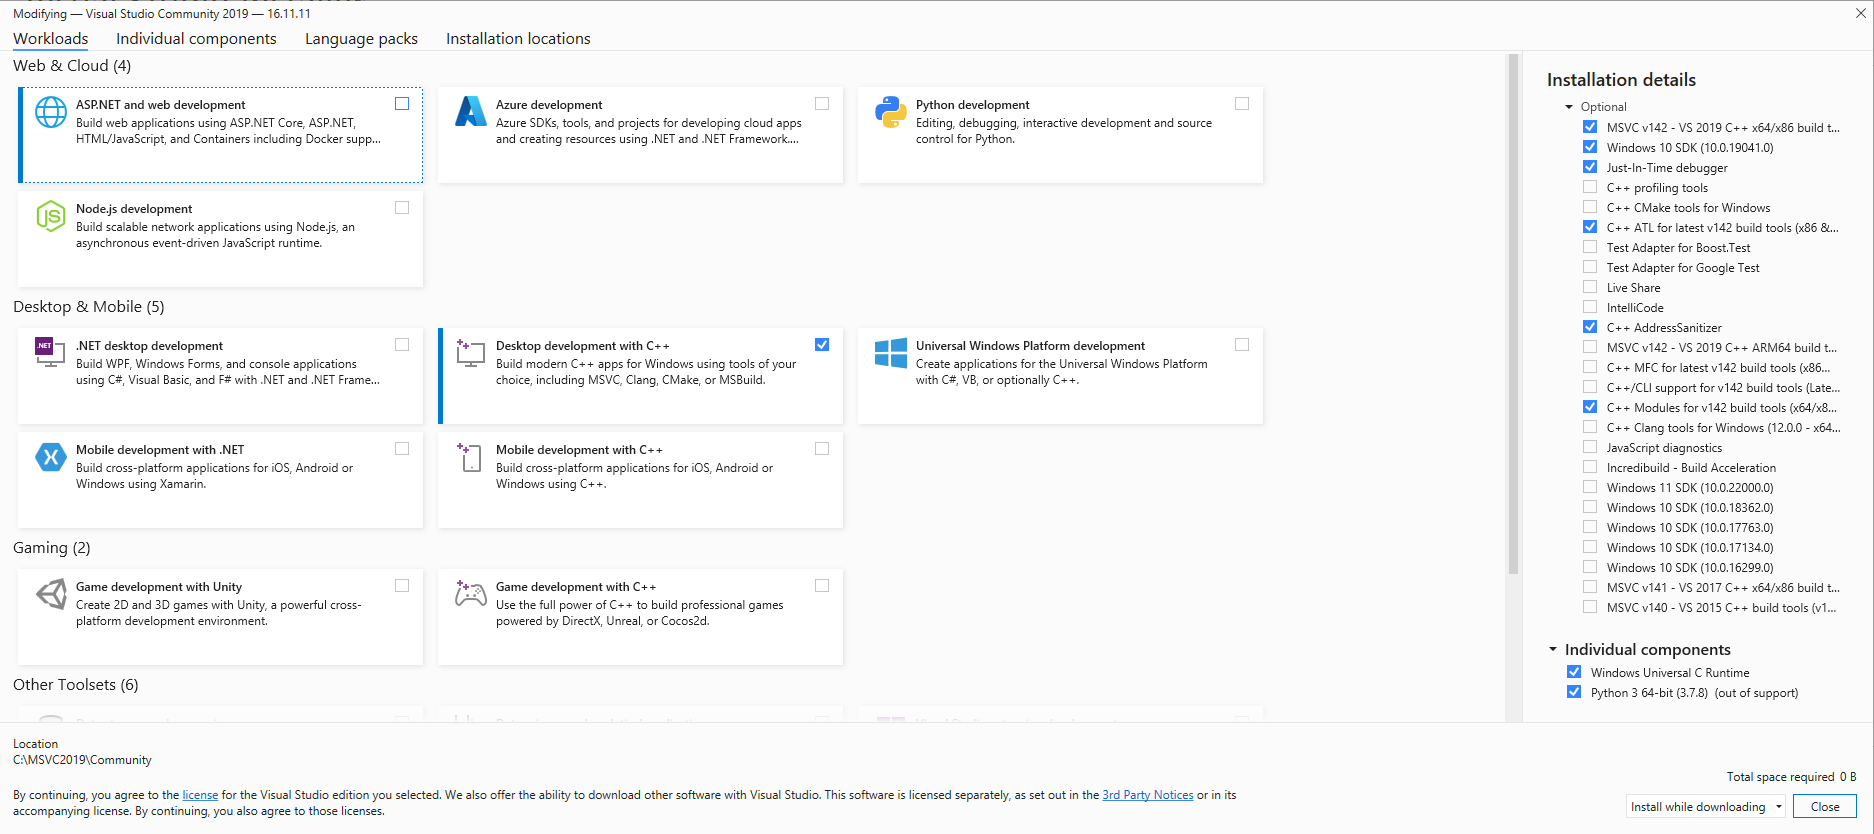Viewport: 1874px width, 834px height.
Task: Uncheck Desktop development with C++ workload
Action: click(x=822, y=345)
